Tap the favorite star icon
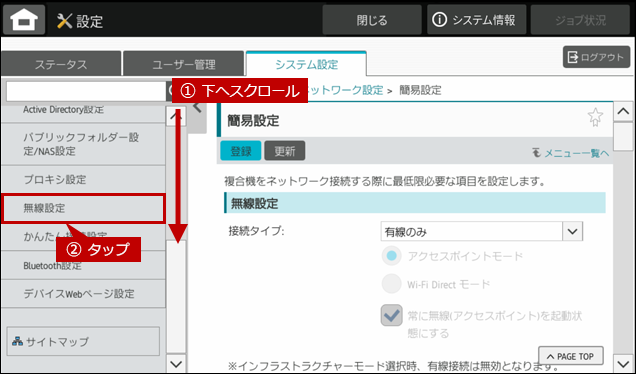This screenshot has width=636, height=374. click(x=595, y=117)
